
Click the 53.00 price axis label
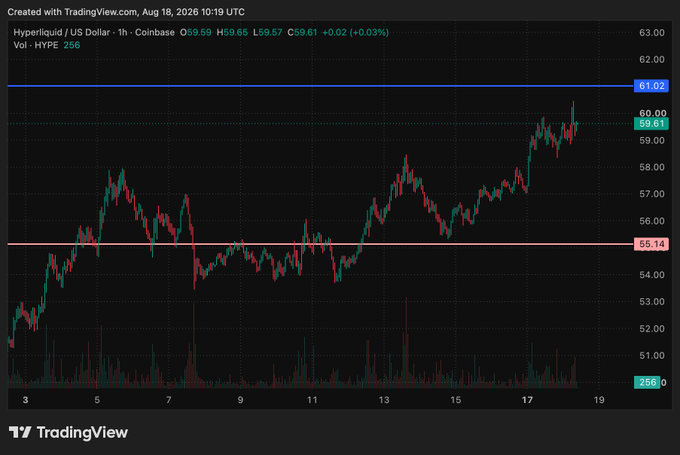click(651, 302)
